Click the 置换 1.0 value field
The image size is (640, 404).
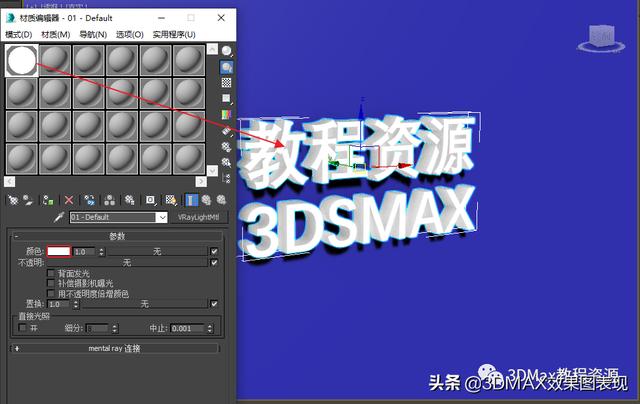pos(60,304)
